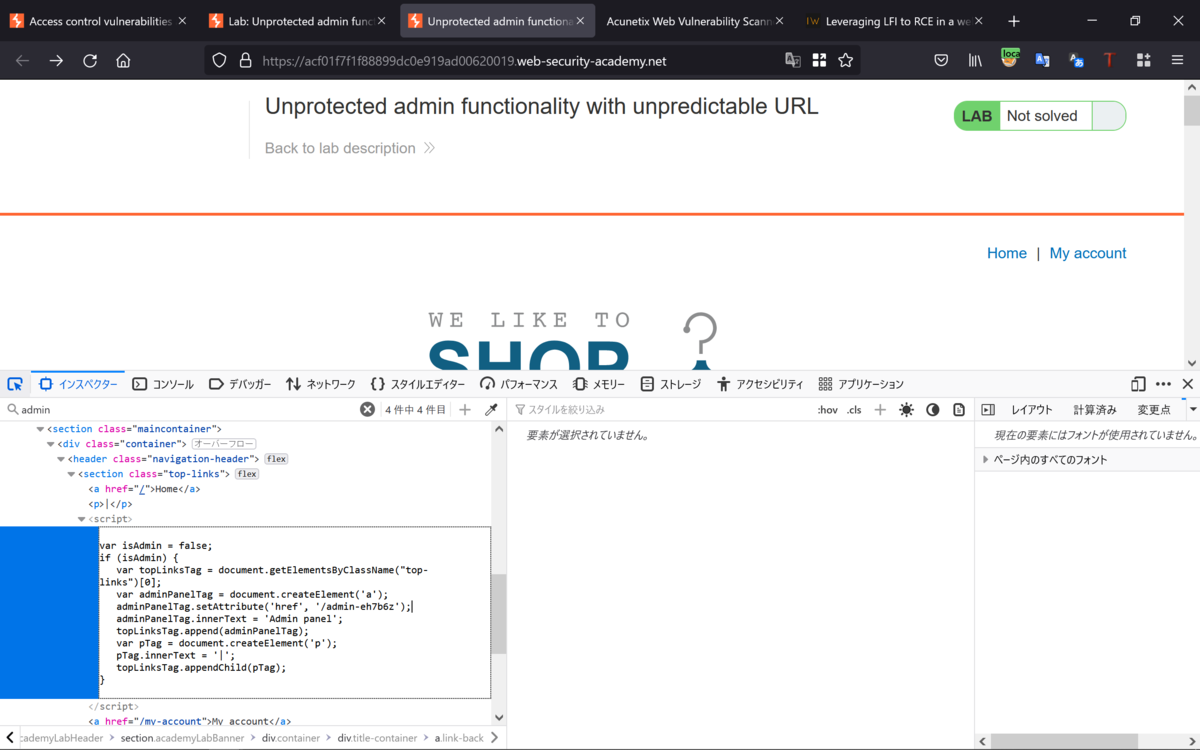Collapse the three-pane inspector sidebar
This screenshot has height=750, width=1200.
(988, 410)
